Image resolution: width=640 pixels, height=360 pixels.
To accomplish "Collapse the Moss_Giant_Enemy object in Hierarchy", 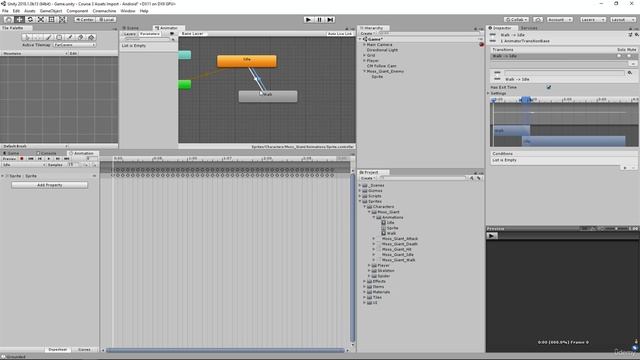I will point(364,71).
